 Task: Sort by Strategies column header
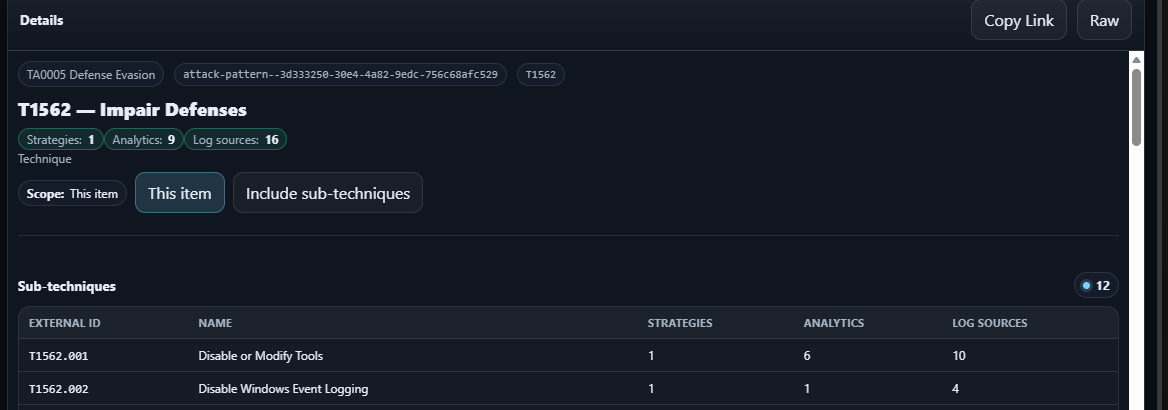[680, 323]
